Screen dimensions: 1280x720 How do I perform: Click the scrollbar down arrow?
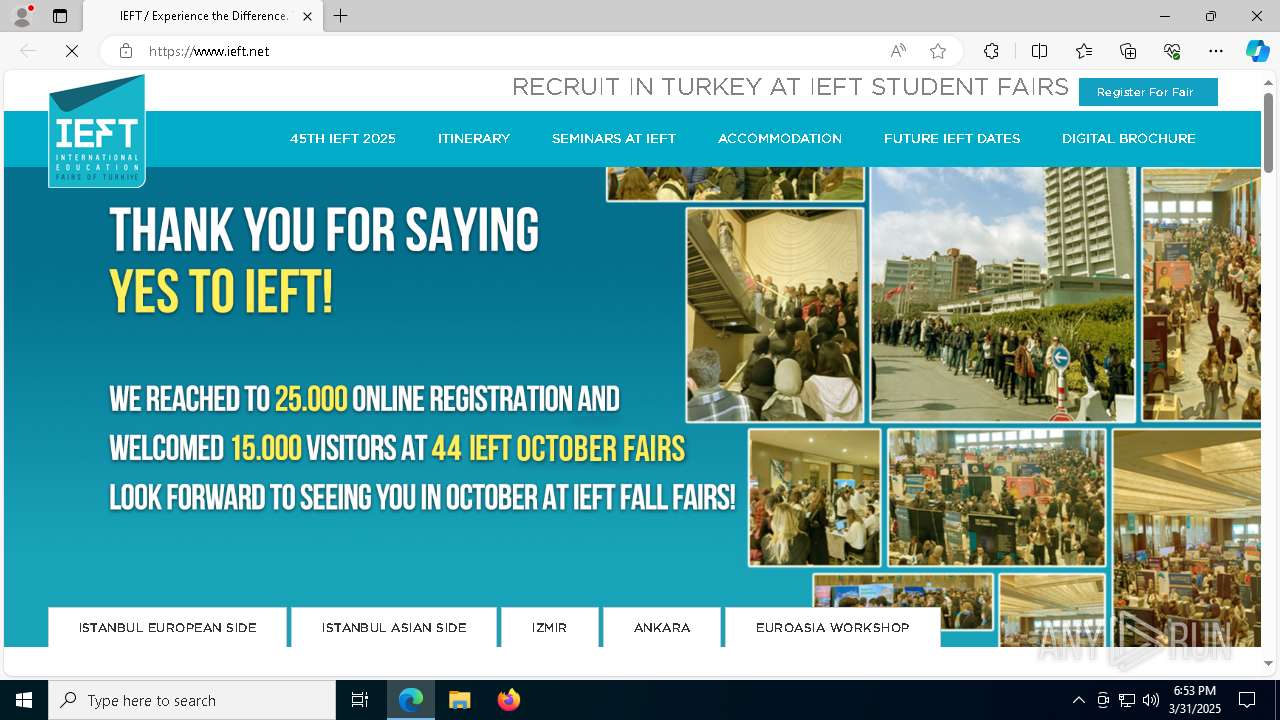point(1268,663)
